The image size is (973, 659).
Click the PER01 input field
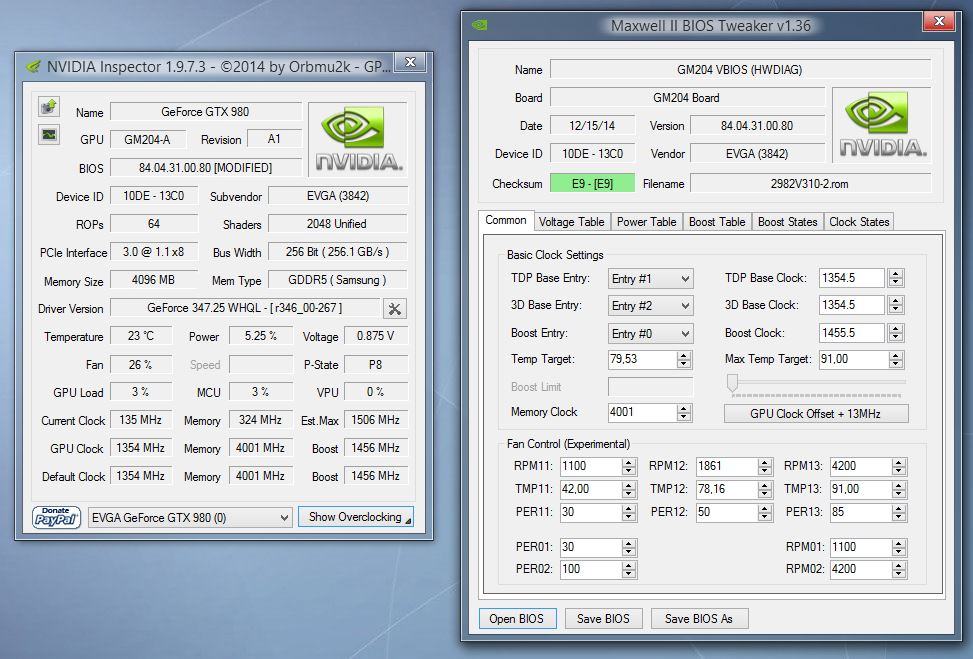pyautogui.click(x=591, y=547)
